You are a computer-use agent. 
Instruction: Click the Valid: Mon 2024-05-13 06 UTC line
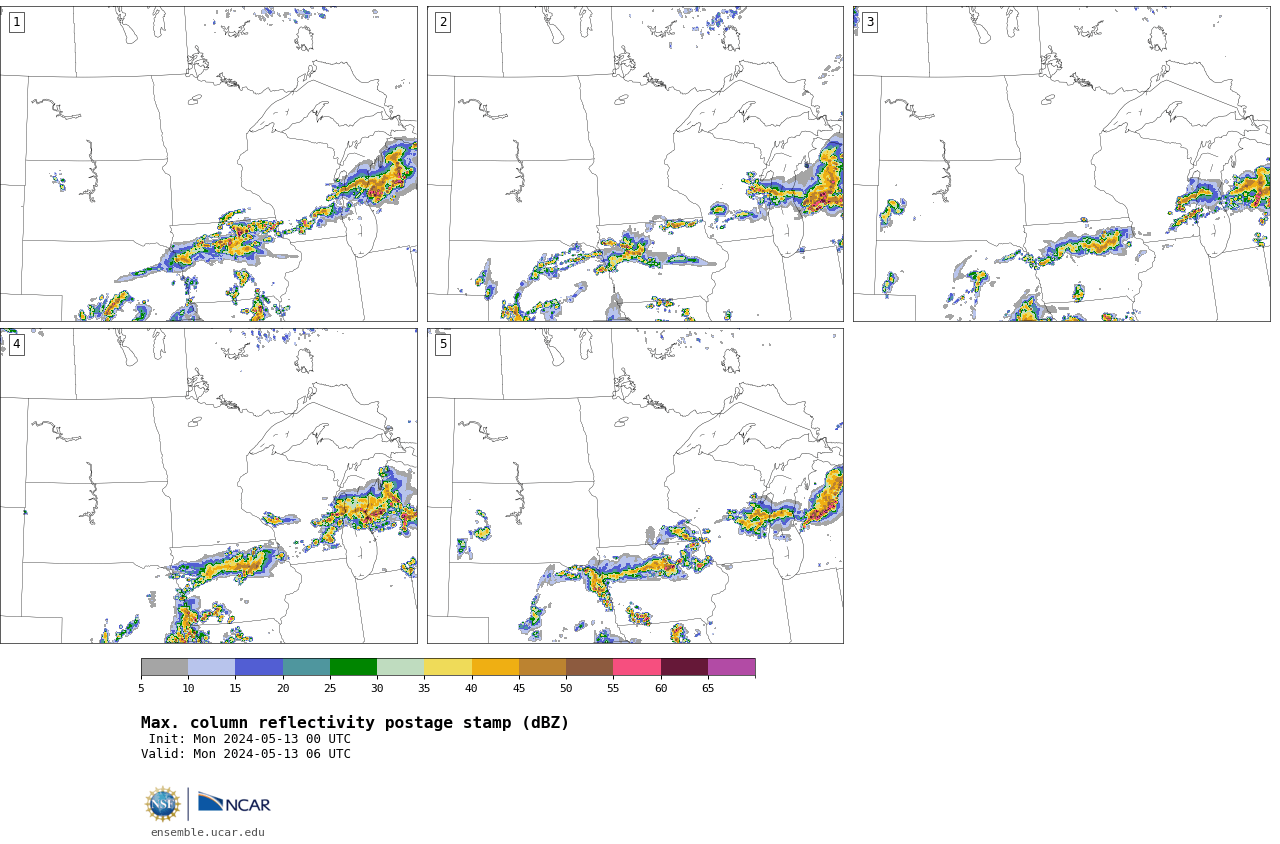click(246, 754)
